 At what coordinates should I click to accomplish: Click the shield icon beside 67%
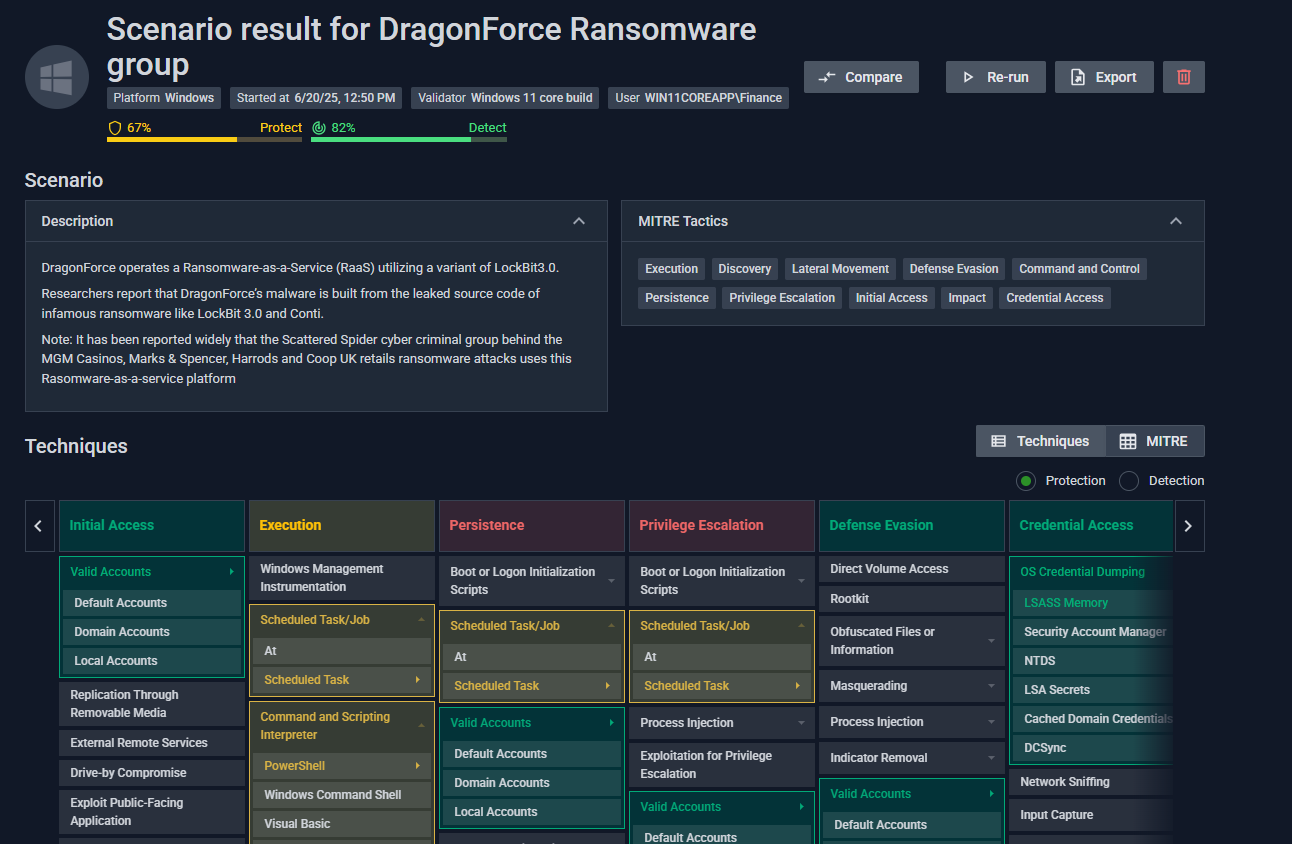(115, 128)
